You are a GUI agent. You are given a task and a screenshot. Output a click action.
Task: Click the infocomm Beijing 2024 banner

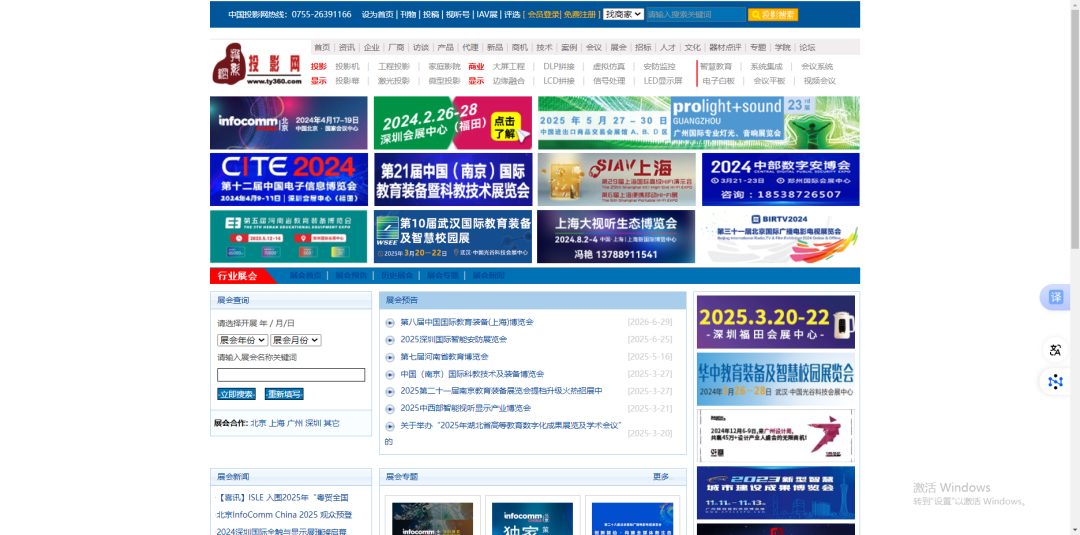pos(289,123)
